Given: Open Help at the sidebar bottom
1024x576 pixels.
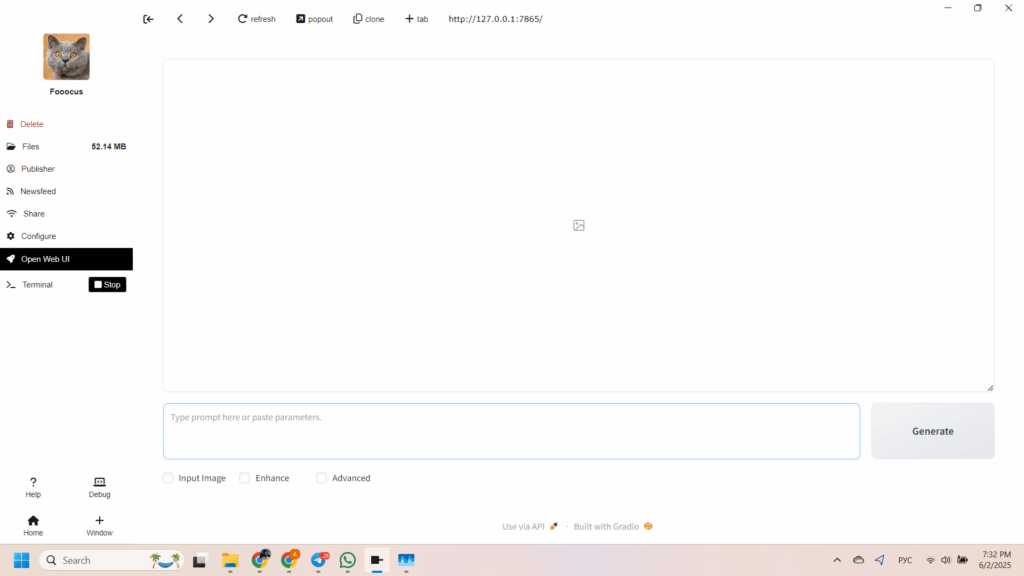Looking at the screenshot, I should [x=33, y=487].
